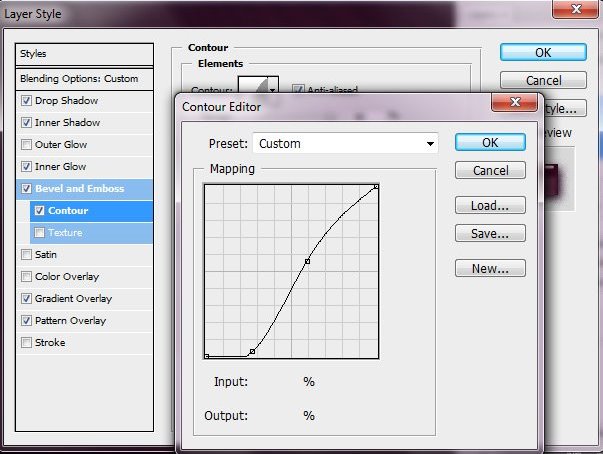Click the Save... contour button
The width and height of the screenshot is (603, 454).
[490, 234]
